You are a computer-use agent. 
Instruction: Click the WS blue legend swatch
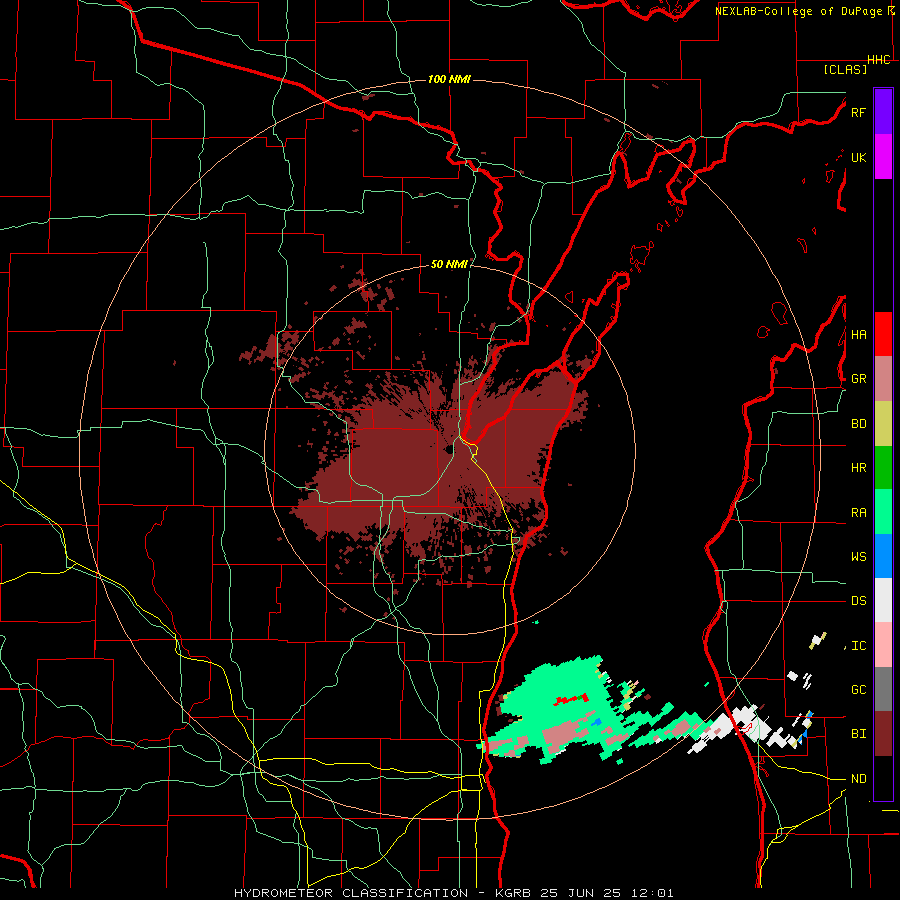[x=883, y=556]
